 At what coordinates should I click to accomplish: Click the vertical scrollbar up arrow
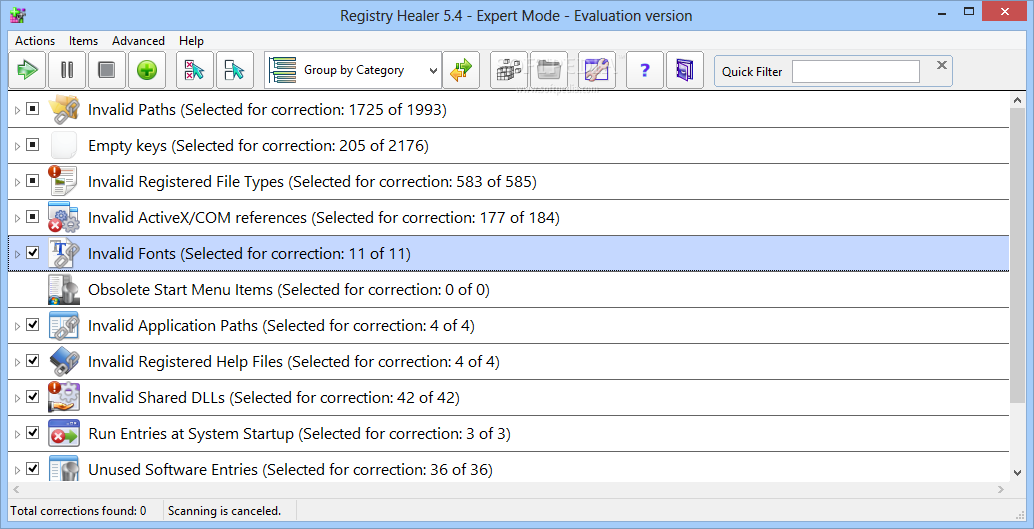coord(1016,100)
